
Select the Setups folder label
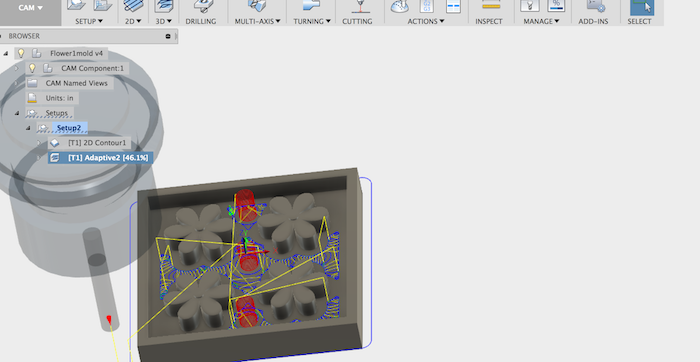[57, 113]
